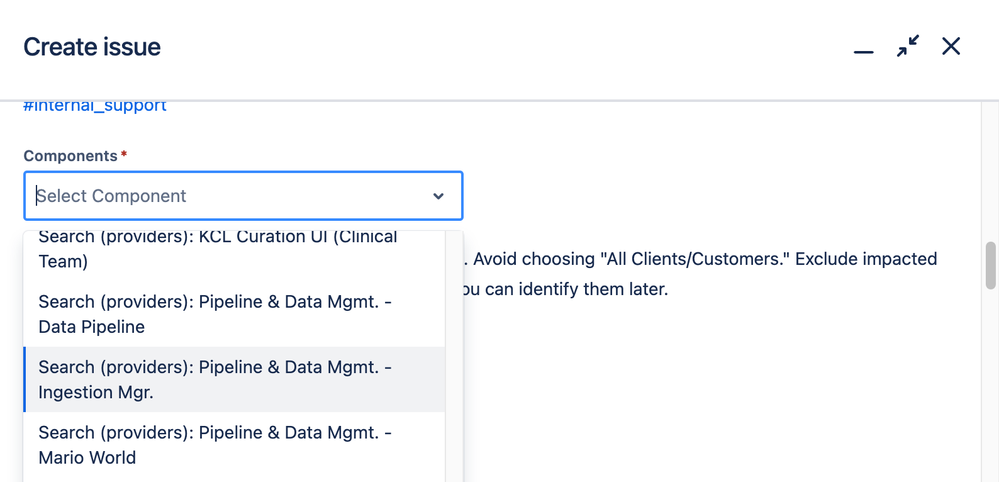Pick the highlighted Ingestion Mgr. component
The width and height of the screenshot is (999, 482).
click(215, 380)
